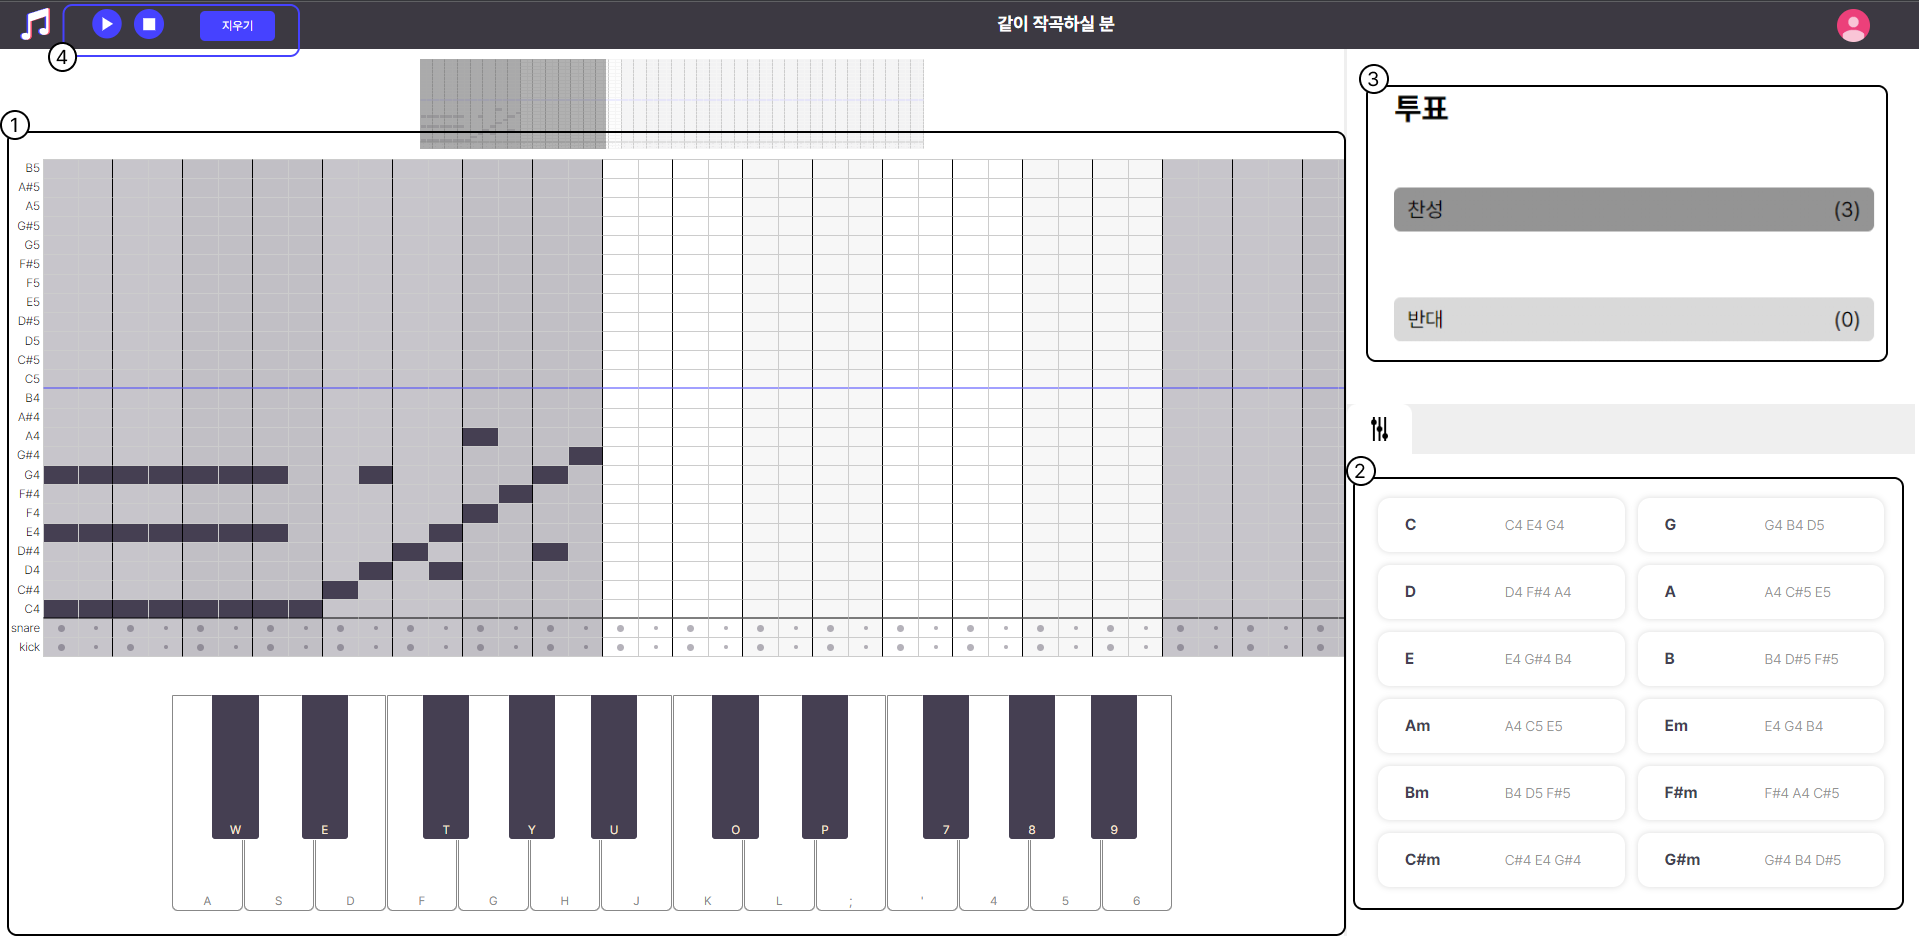
Task: Play the white piano key labeled S
Action: 279,875
